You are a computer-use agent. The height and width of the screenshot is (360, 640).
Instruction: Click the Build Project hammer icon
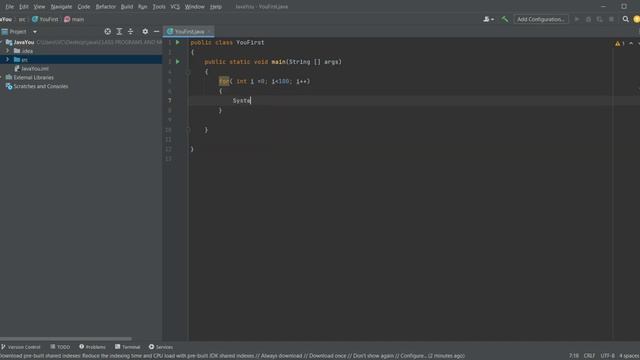click(505, 19)
